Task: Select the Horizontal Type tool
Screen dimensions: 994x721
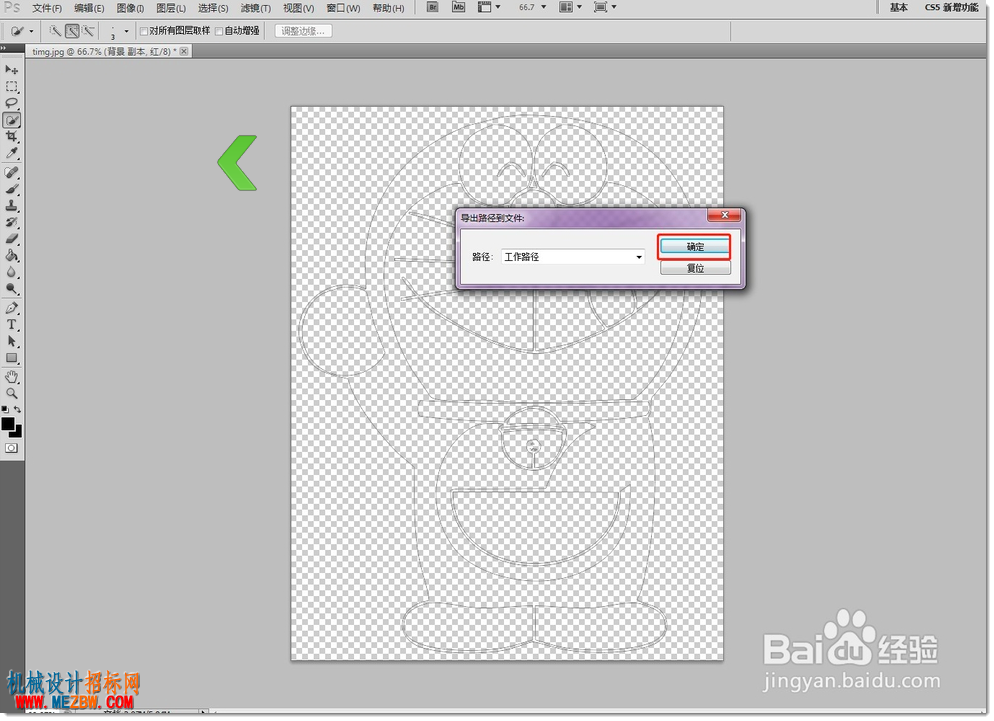Action: point(11,325)
